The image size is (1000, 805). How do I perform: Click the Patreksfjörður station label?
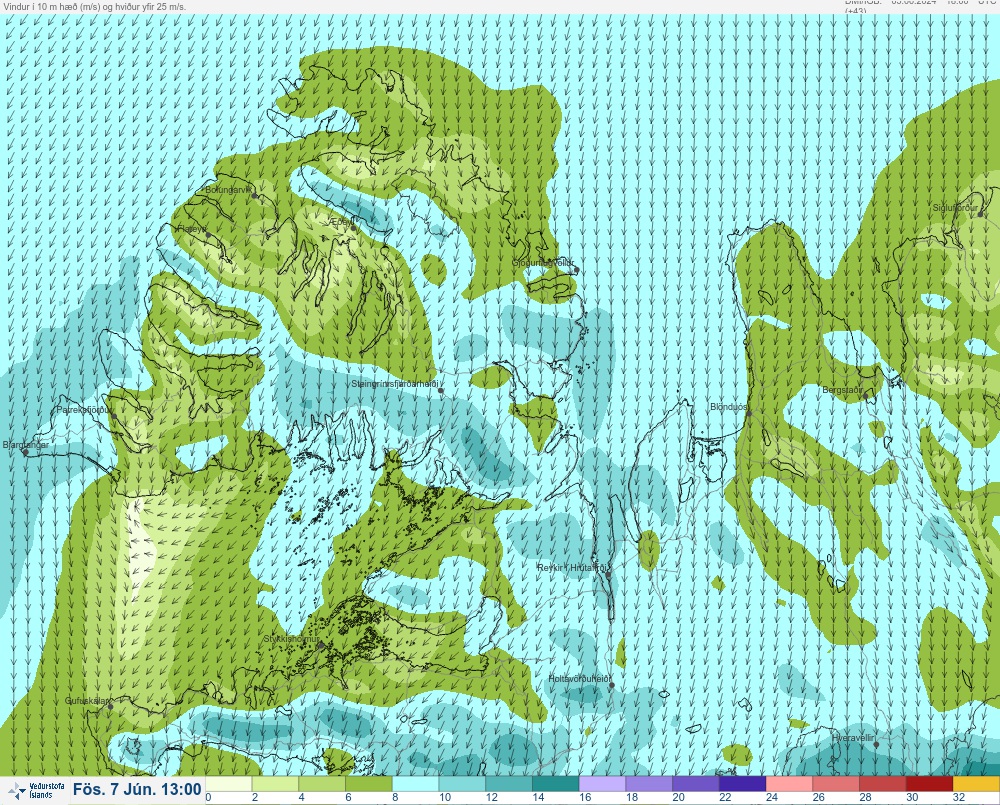pos(85,410)
